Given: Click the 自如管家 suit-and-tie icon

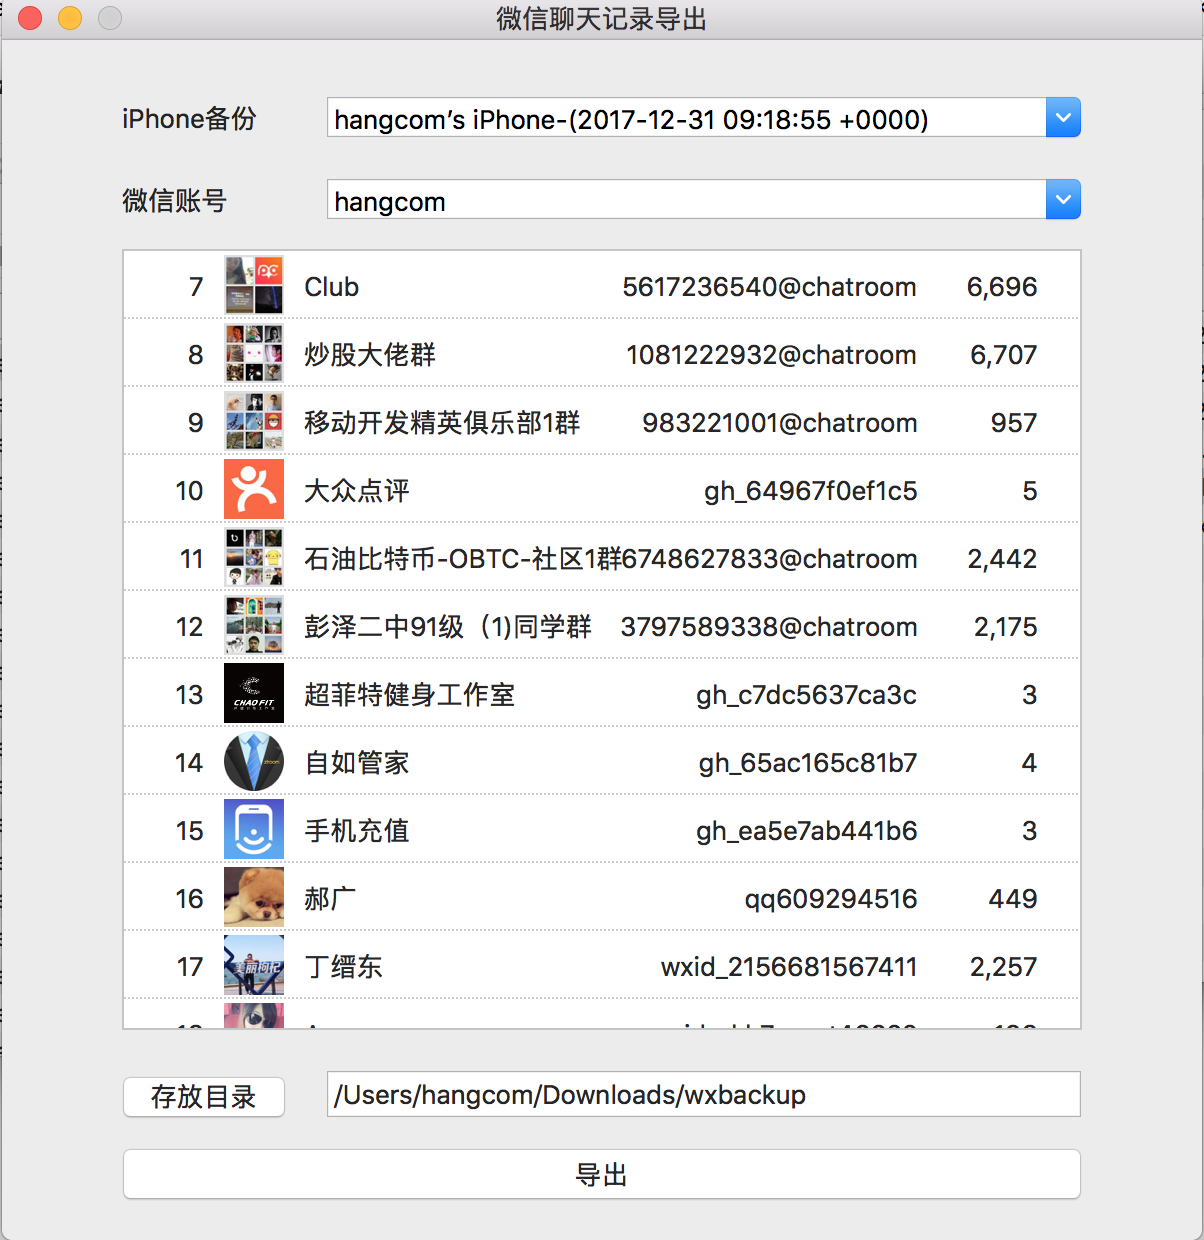Looking at the screenshot, I should [254, 761].
